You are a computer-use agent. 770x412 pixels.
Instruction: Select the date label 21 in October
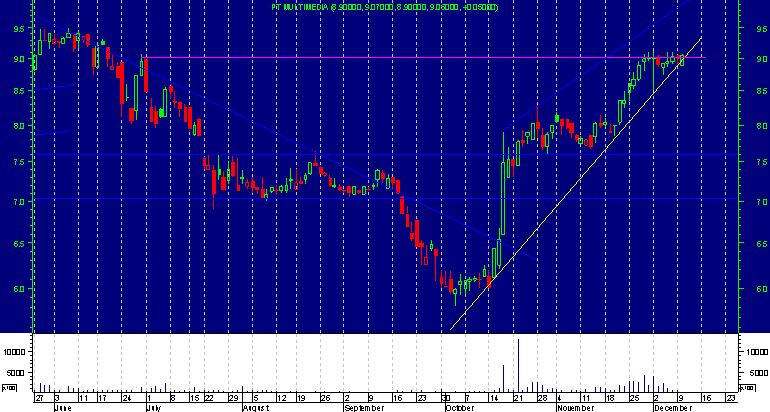[518, 398]
